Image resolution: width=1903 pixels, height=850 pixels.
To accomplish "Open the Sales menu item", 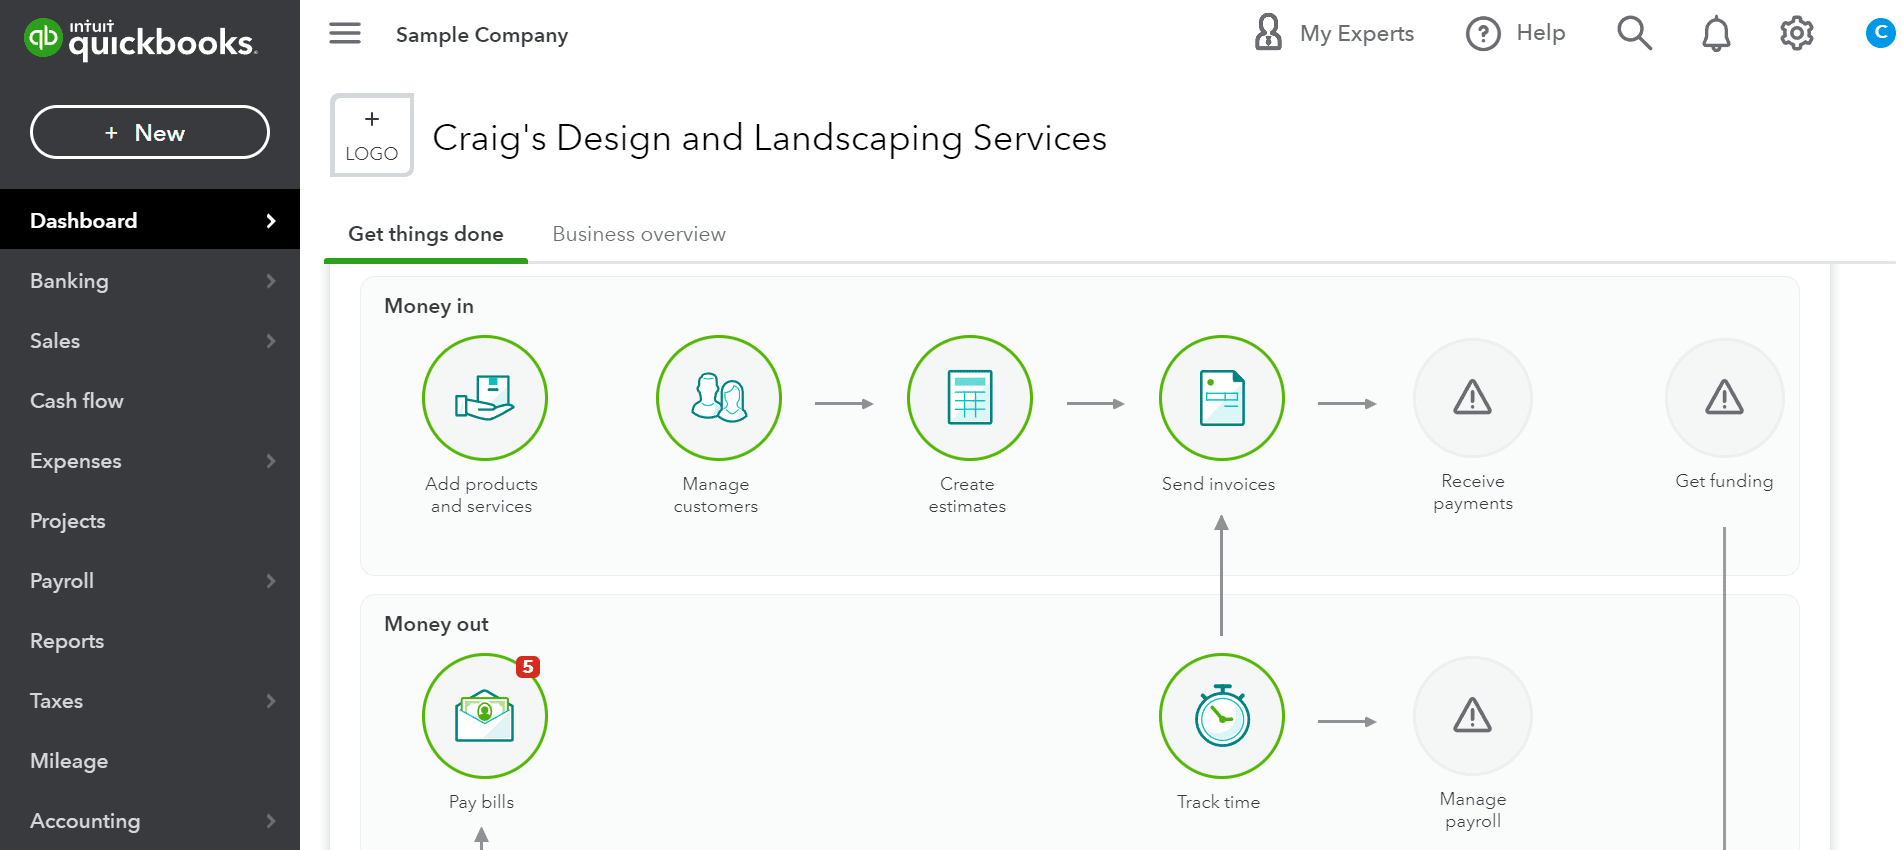I will [x=150, y=341].
